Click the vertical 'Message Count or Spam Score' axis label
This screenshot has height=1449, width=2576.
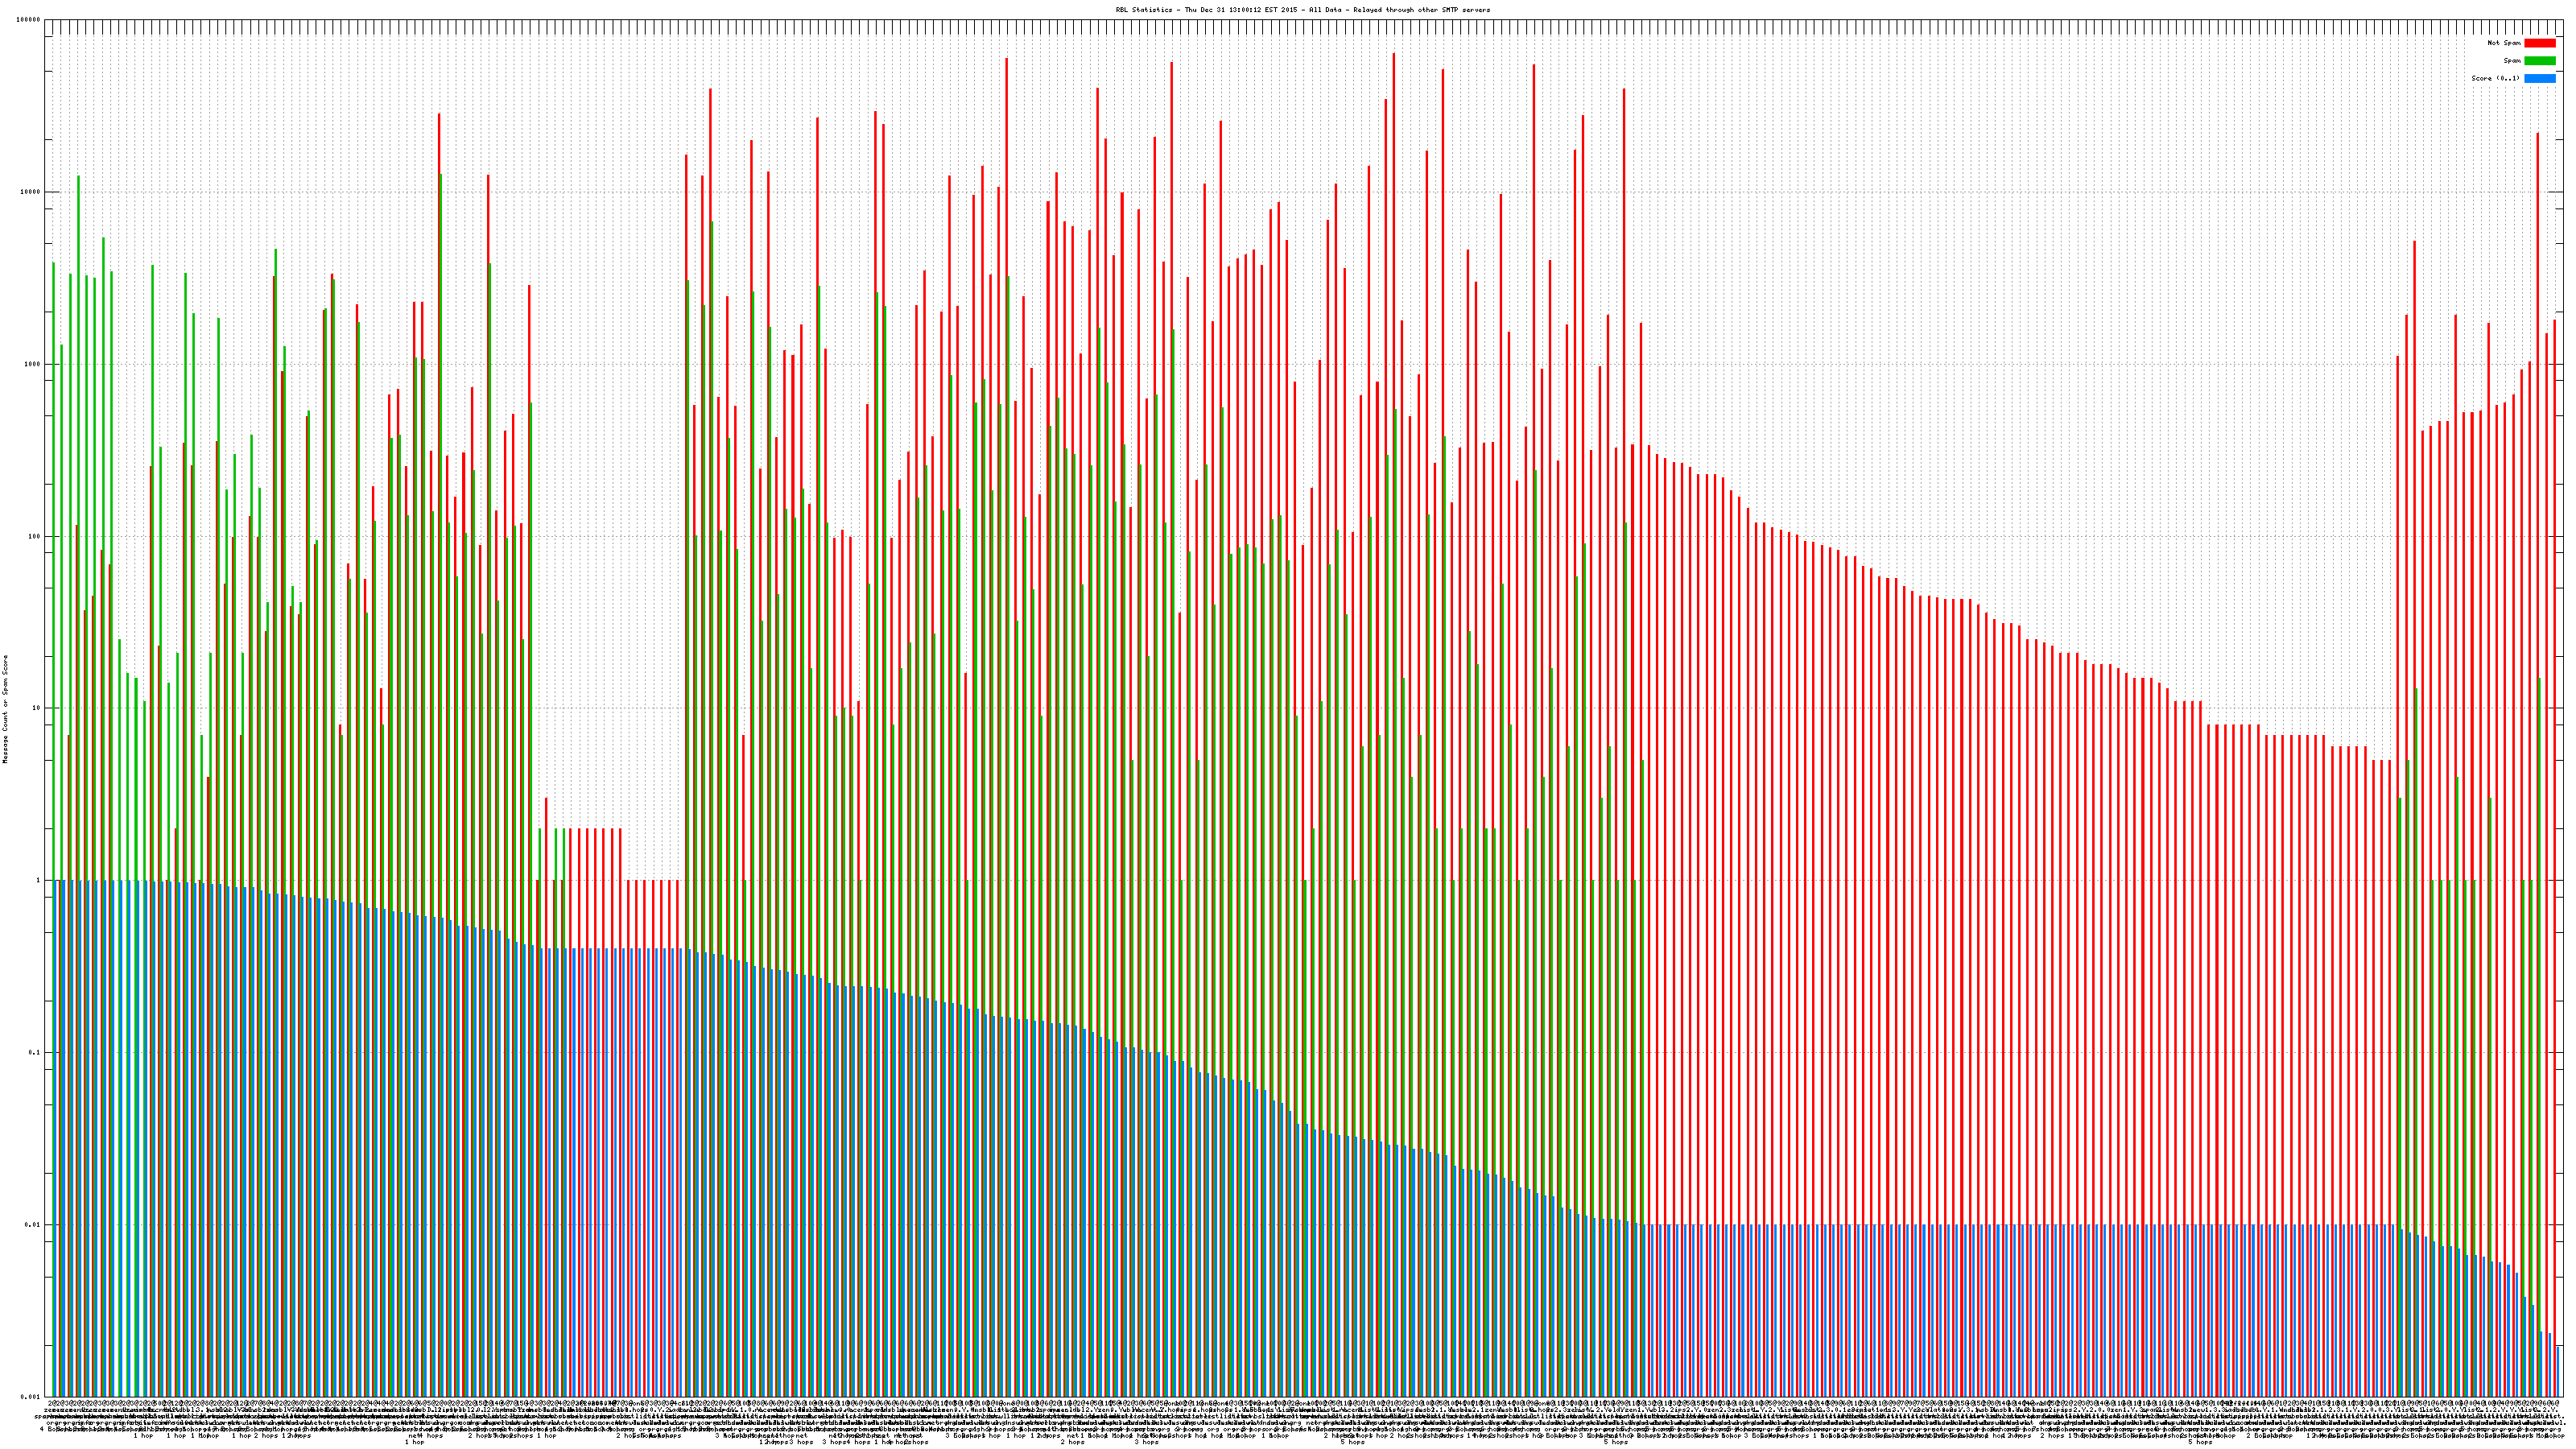(x=5, y=709)
